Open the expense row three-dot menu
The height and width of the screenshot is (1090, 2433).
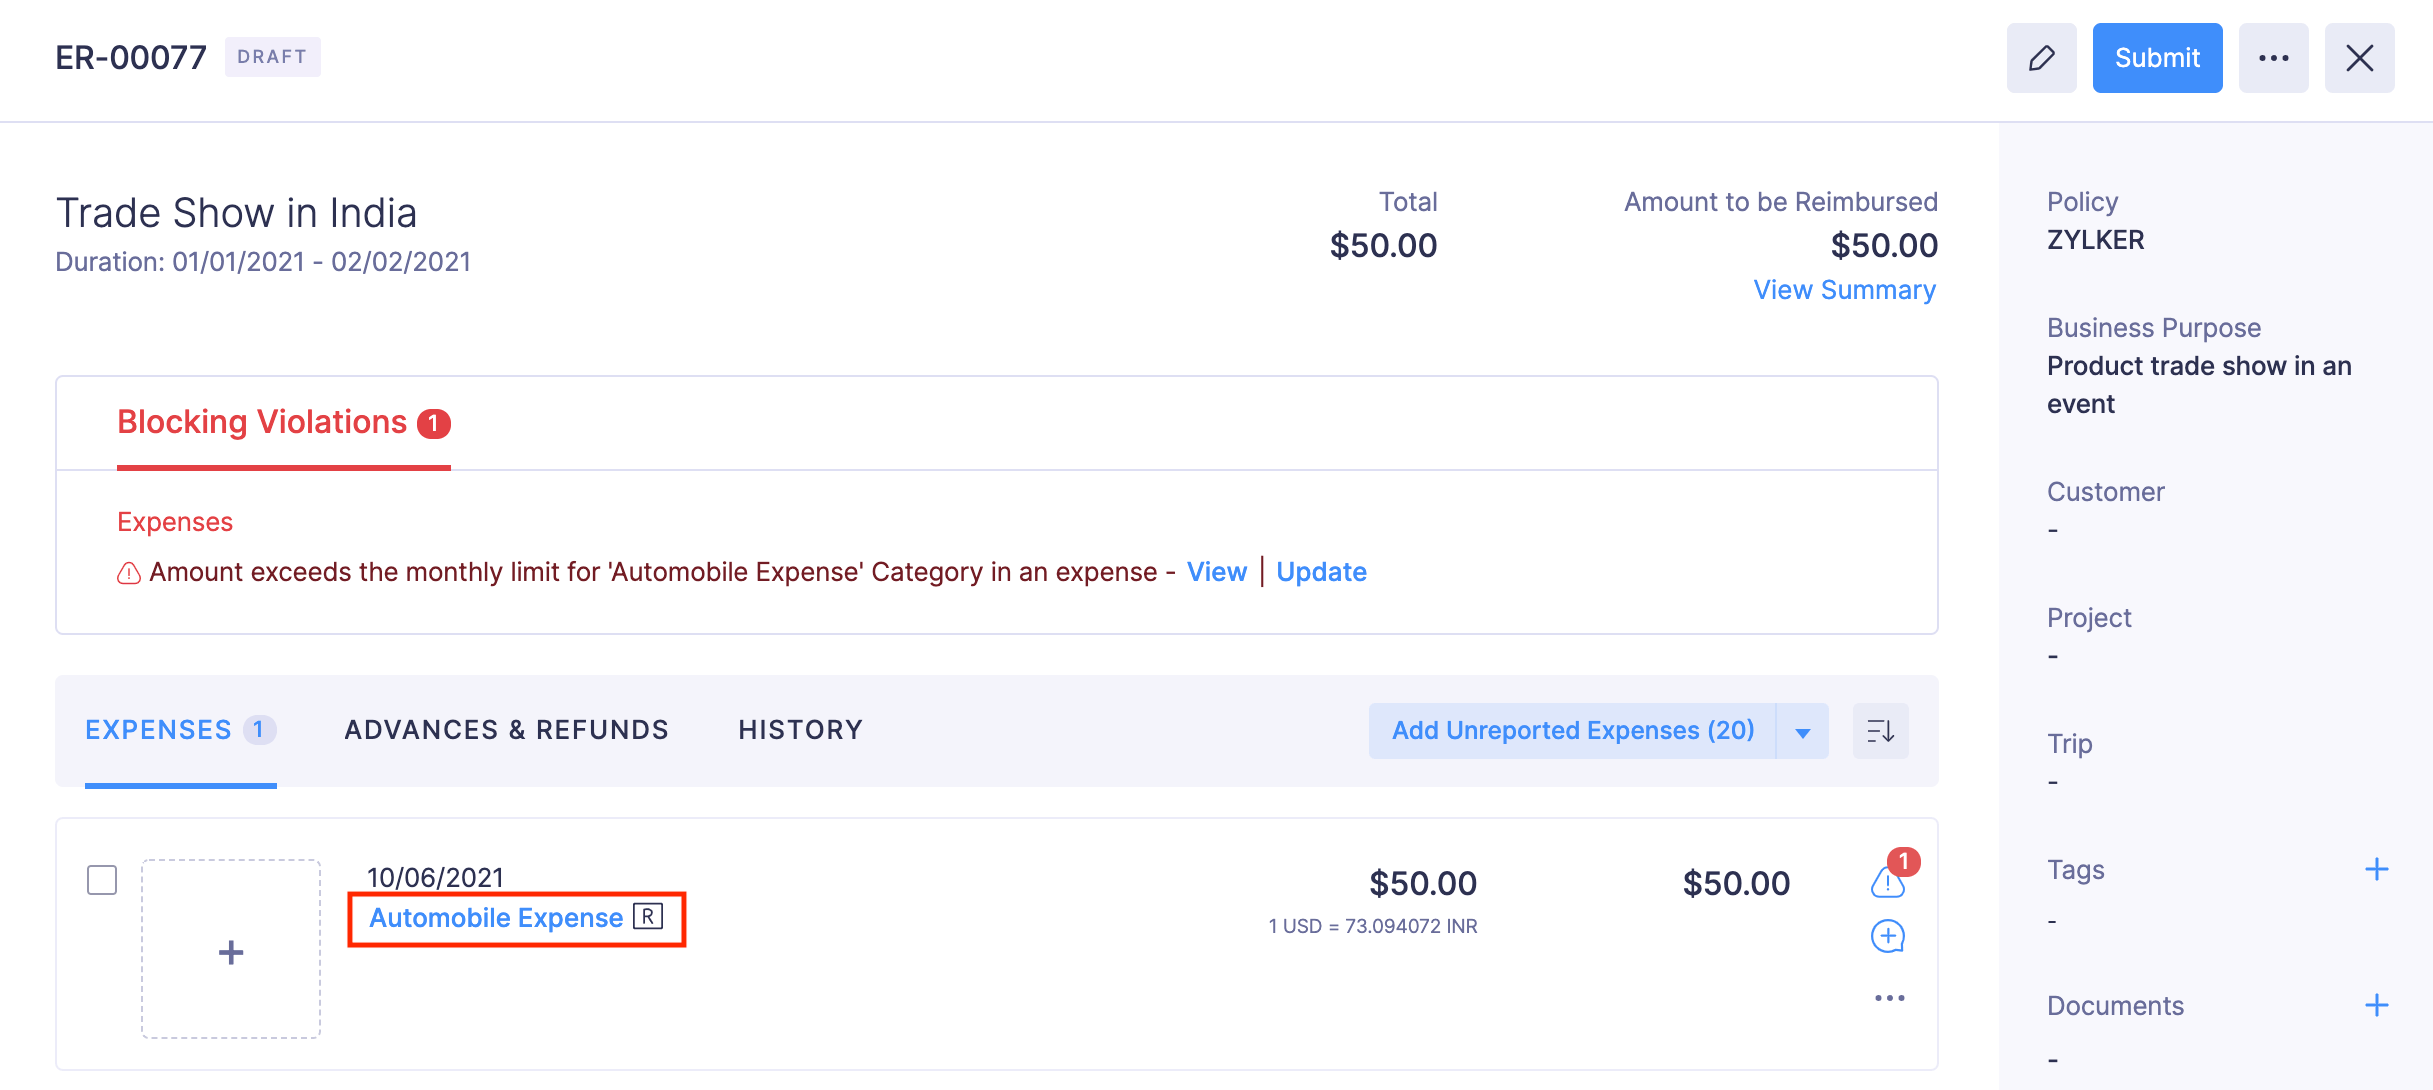(1889, 998)
